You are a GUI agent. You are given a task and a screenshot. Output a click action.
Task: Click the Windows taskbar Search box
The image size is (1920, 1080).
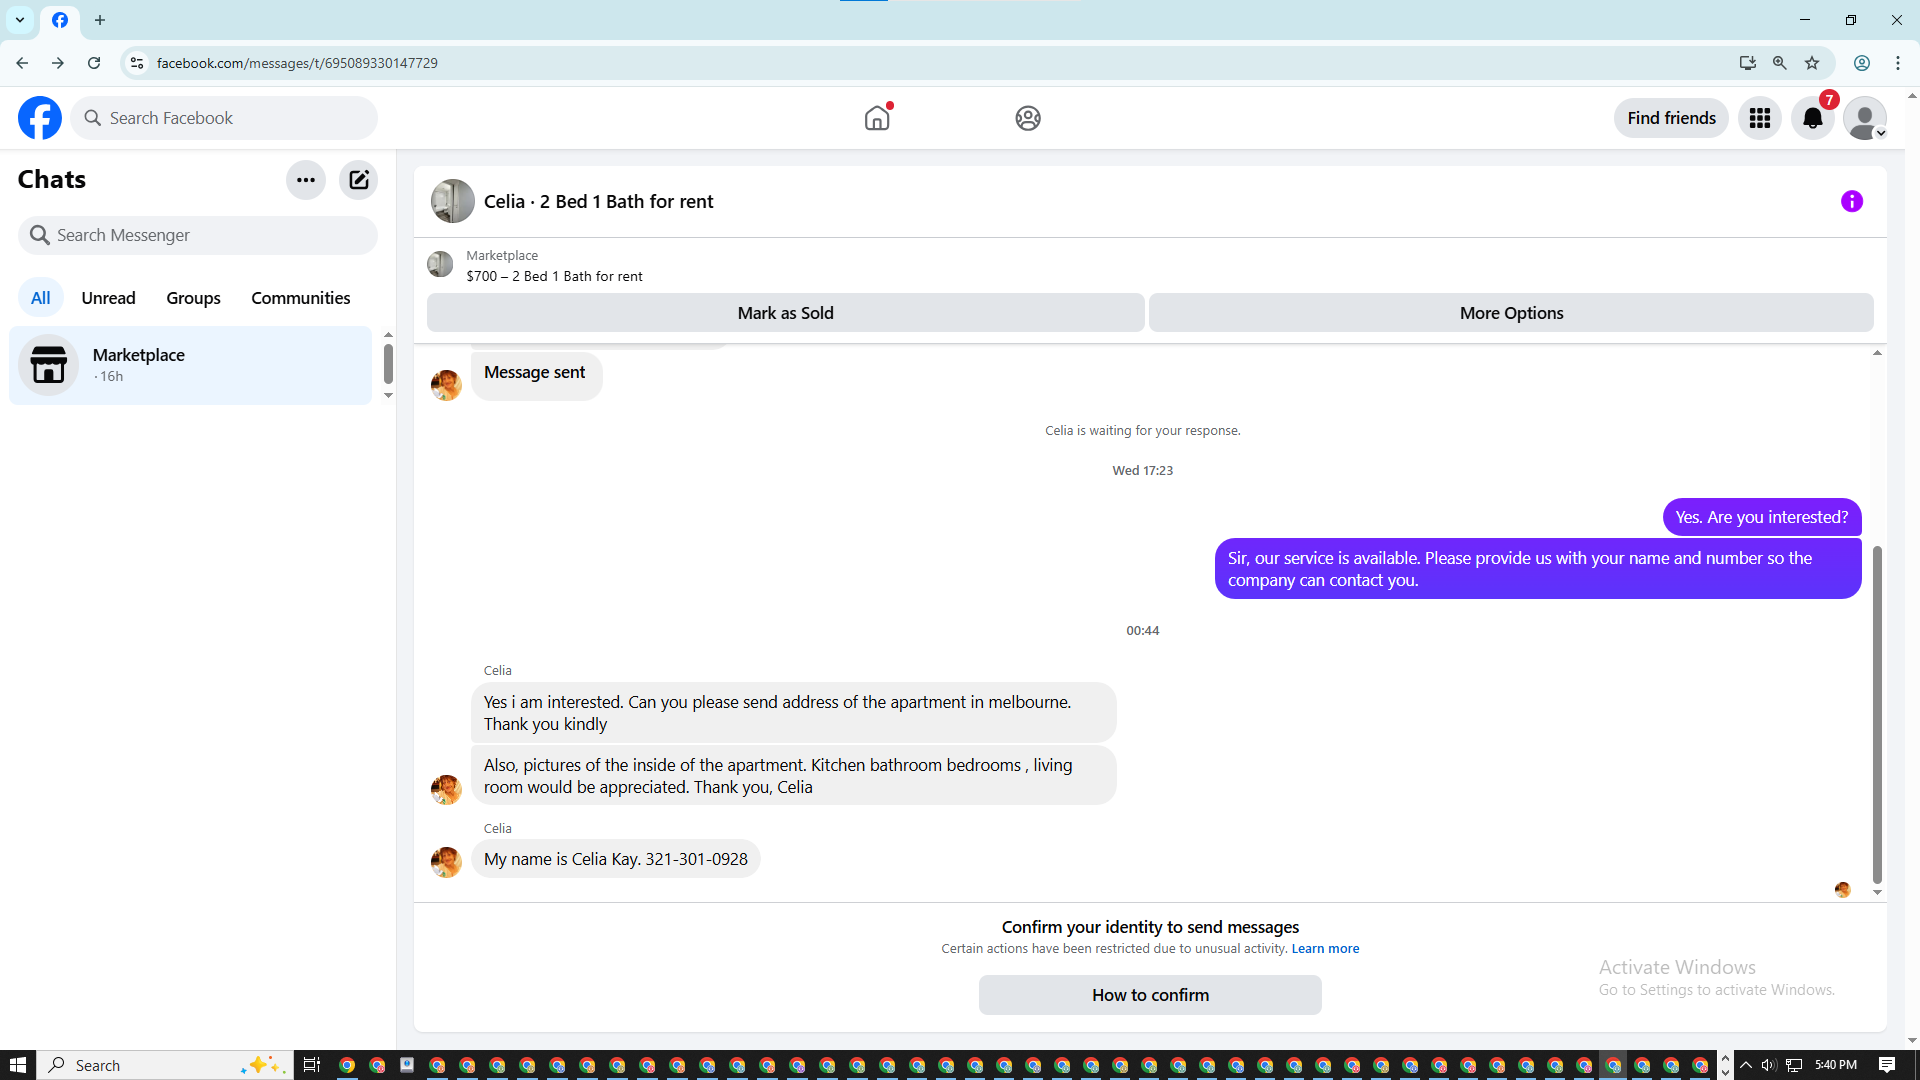click(x=166, y=1065)
